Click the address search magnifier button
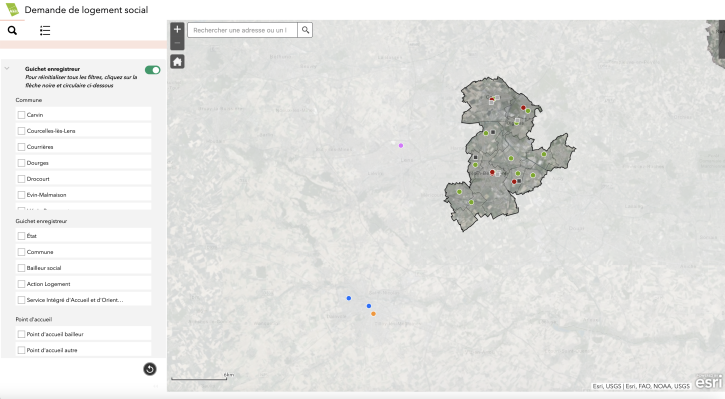The width and height of the screenshot is (725, 399). coord(305,30)
